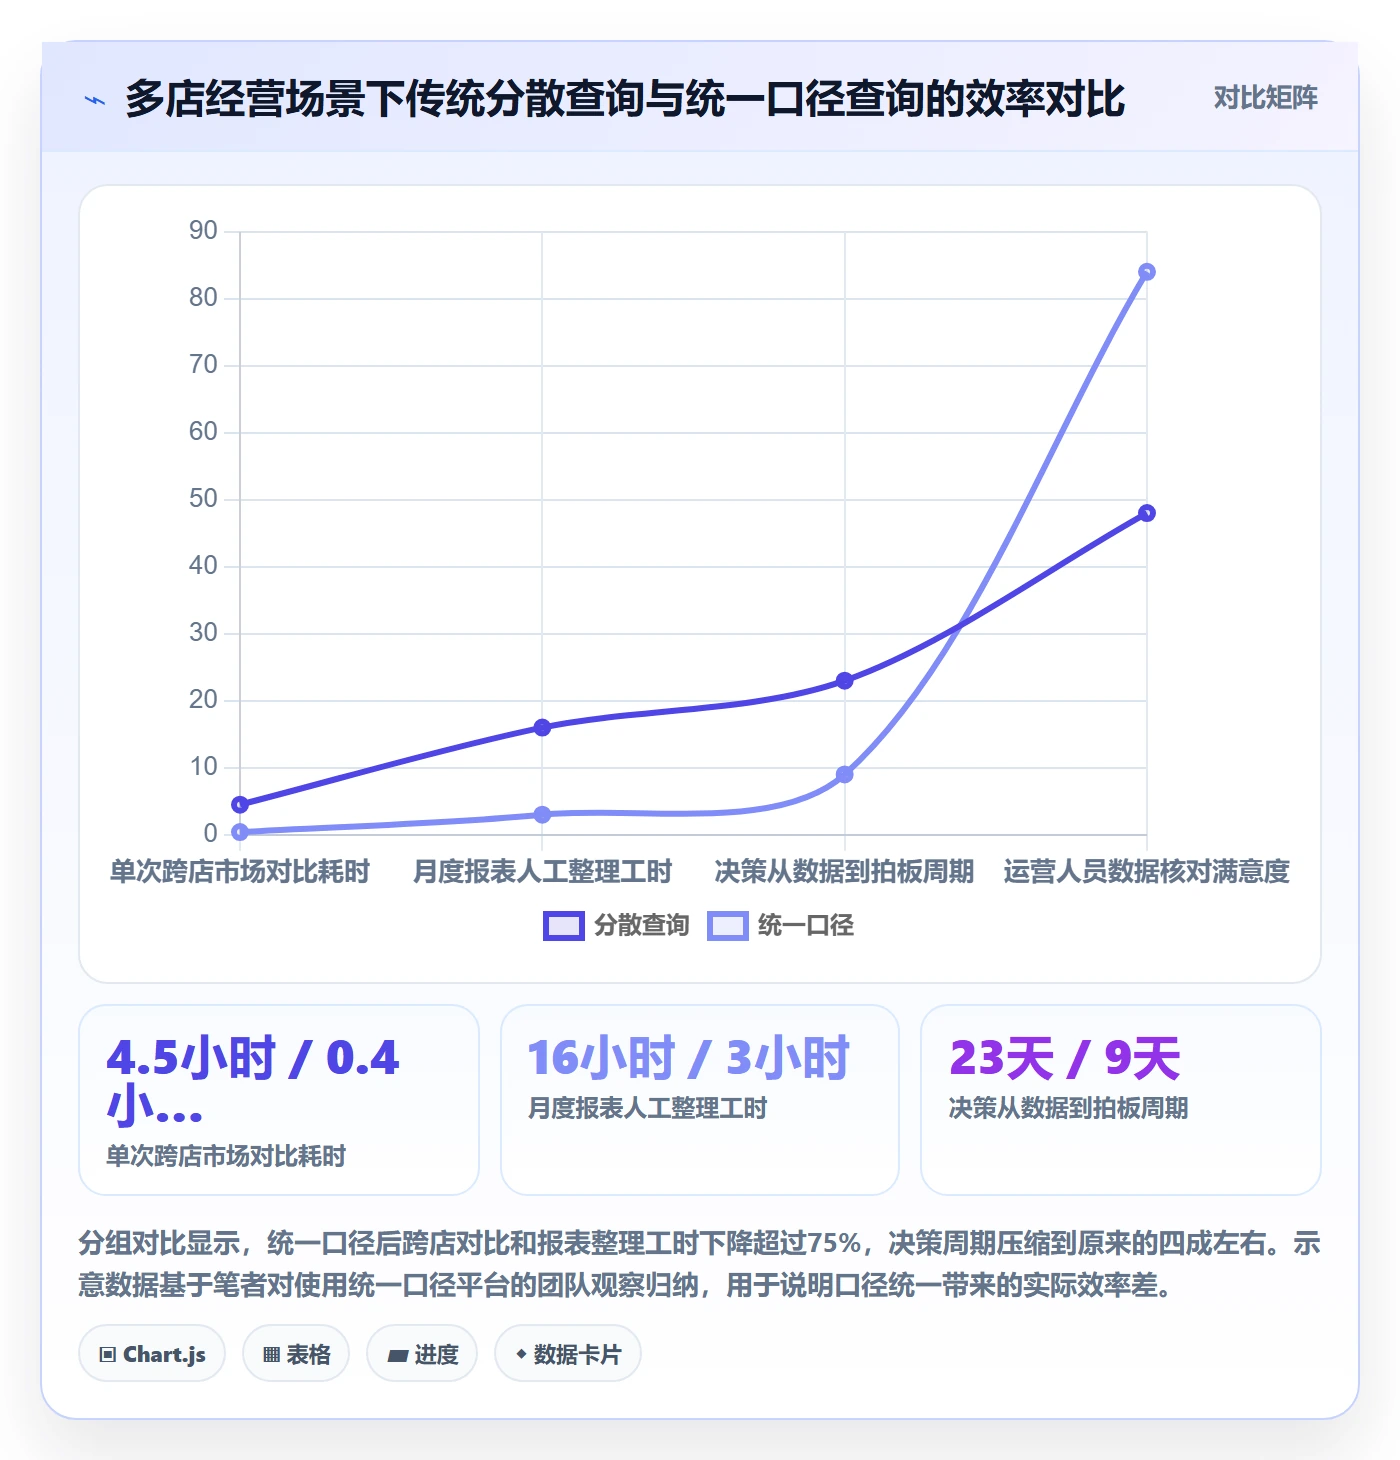Screen dimensions: 1400x1460
Task: Click the 统一口径 data point at 月度报表人工整理工时
Action: click(x=542, y=815)
